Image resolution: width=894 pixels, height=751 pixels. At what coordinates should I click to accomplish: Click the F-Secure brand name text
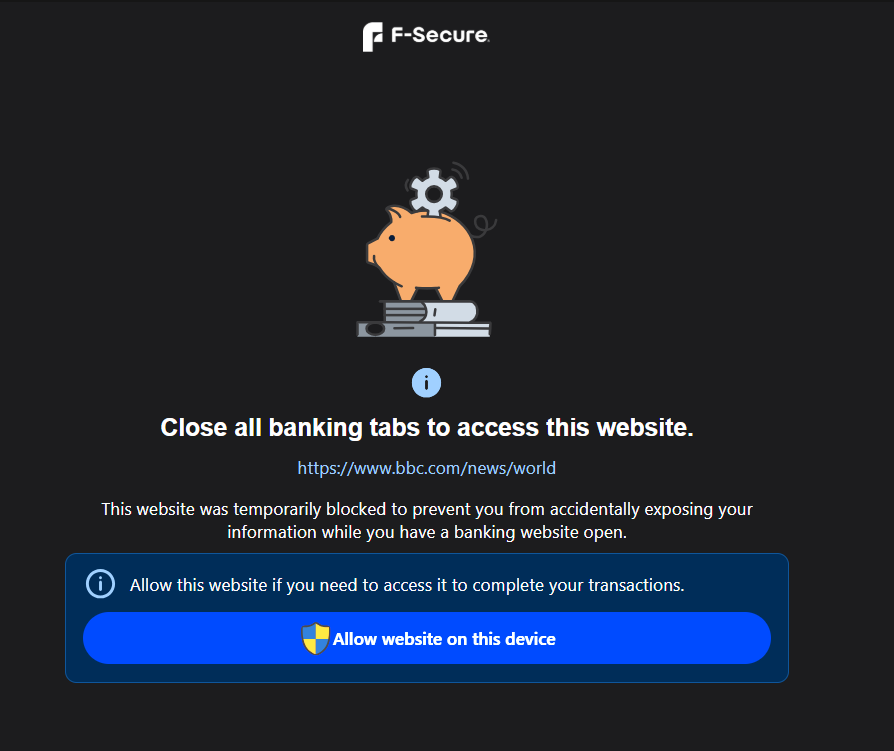pyautogui.click(x=440, y=35)
